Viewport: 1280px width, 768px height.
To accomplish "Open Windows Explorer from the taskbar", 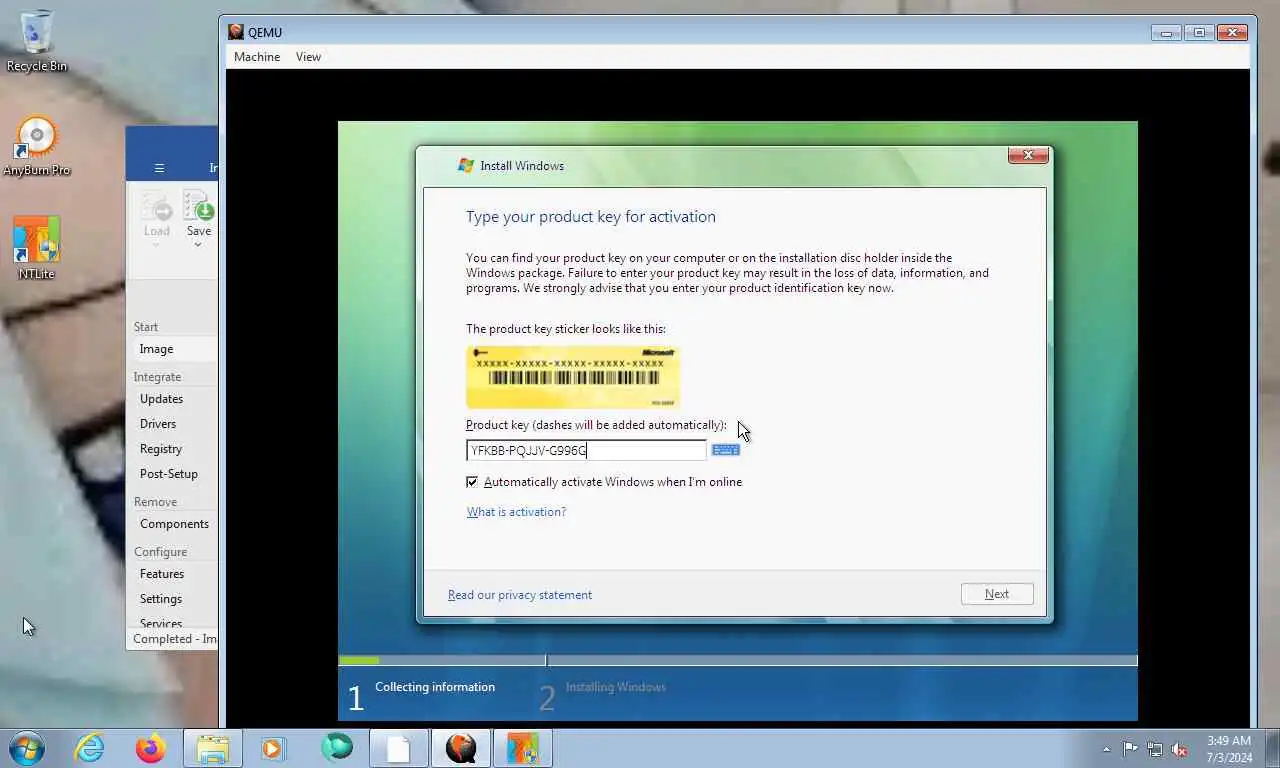I will coord(213,748).
